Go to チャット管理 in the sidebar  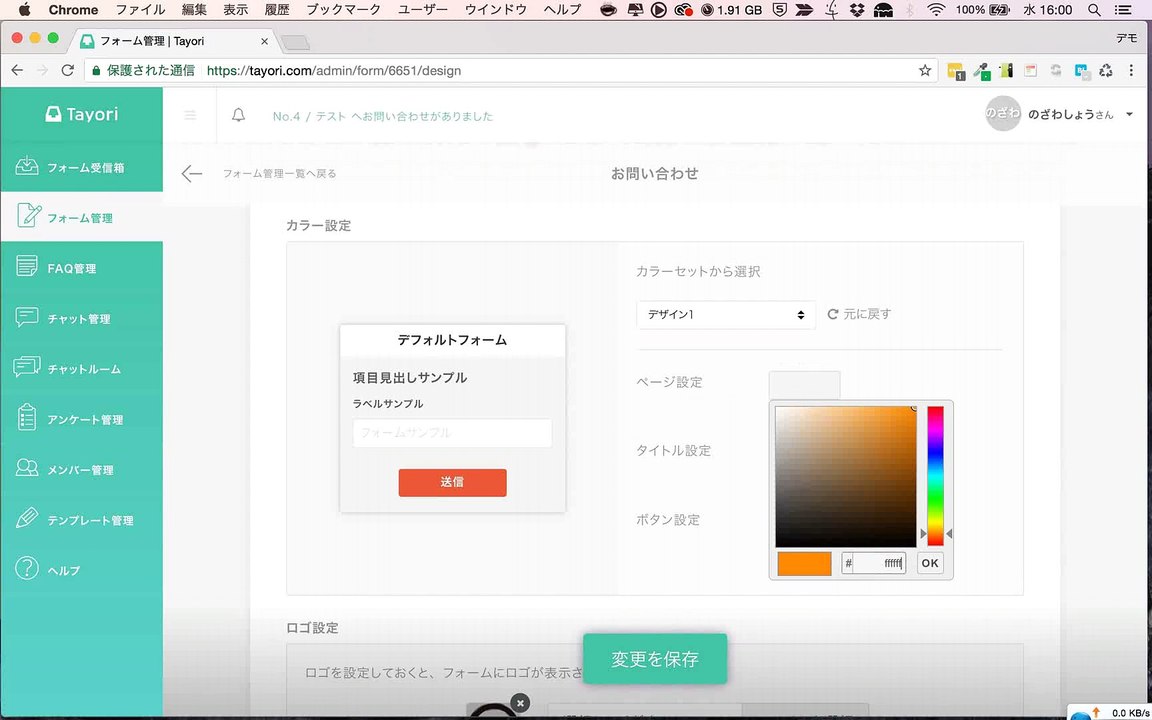tap(81, 318)
